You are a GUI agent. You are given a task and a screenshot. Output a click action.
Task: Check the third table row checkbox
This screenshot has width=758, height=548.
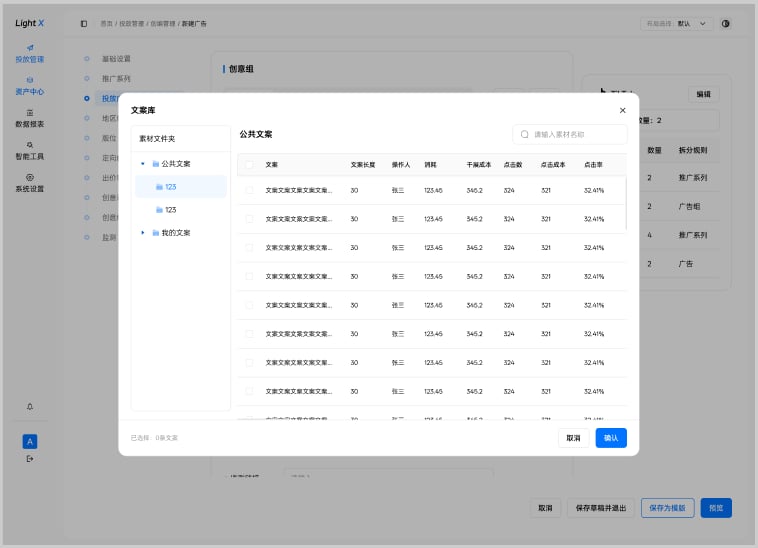click(x=249, y=247)
